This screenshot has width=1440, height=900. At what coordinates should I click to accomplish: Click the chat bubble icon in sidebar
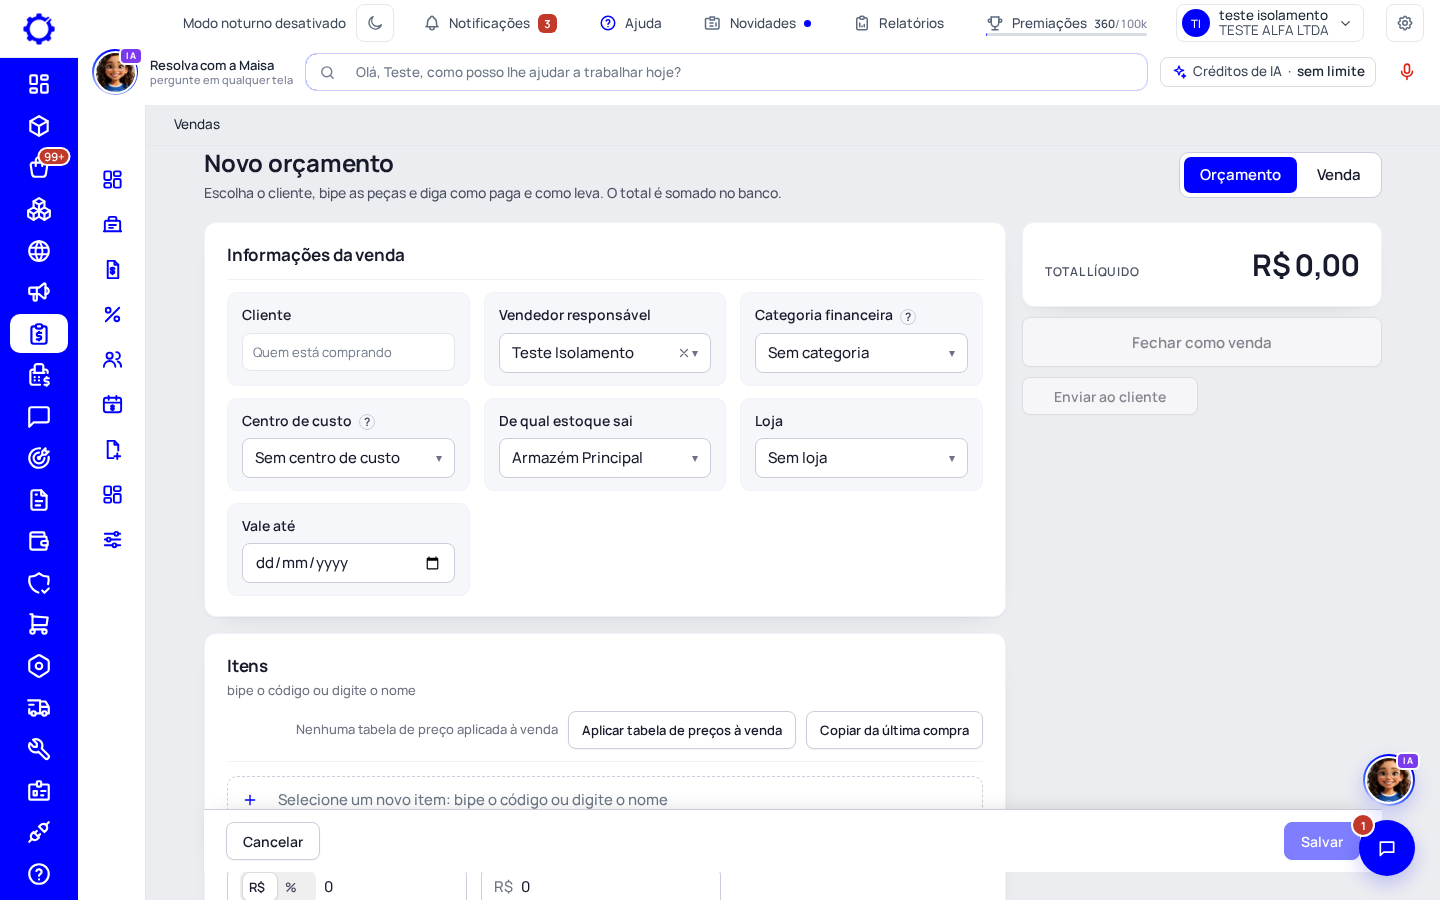click(x=39, y=417)
